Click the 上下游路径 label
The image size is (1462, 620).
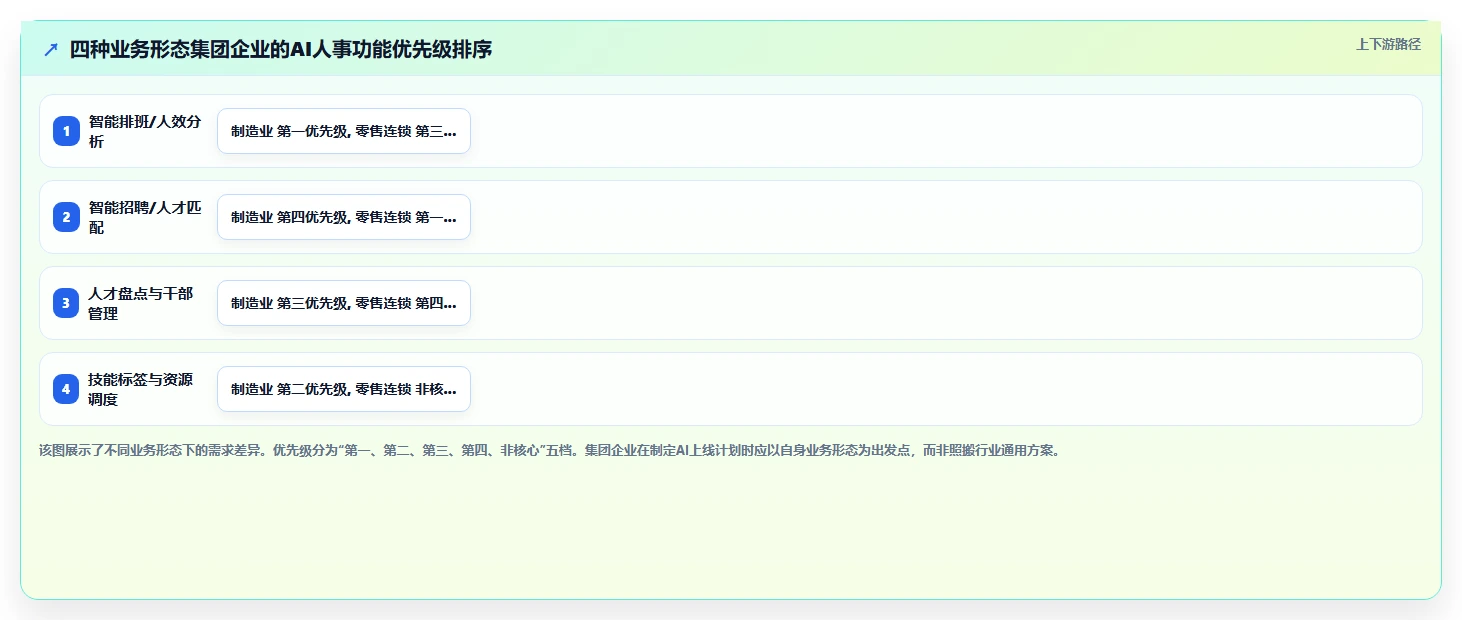(x=1388, y=44)
